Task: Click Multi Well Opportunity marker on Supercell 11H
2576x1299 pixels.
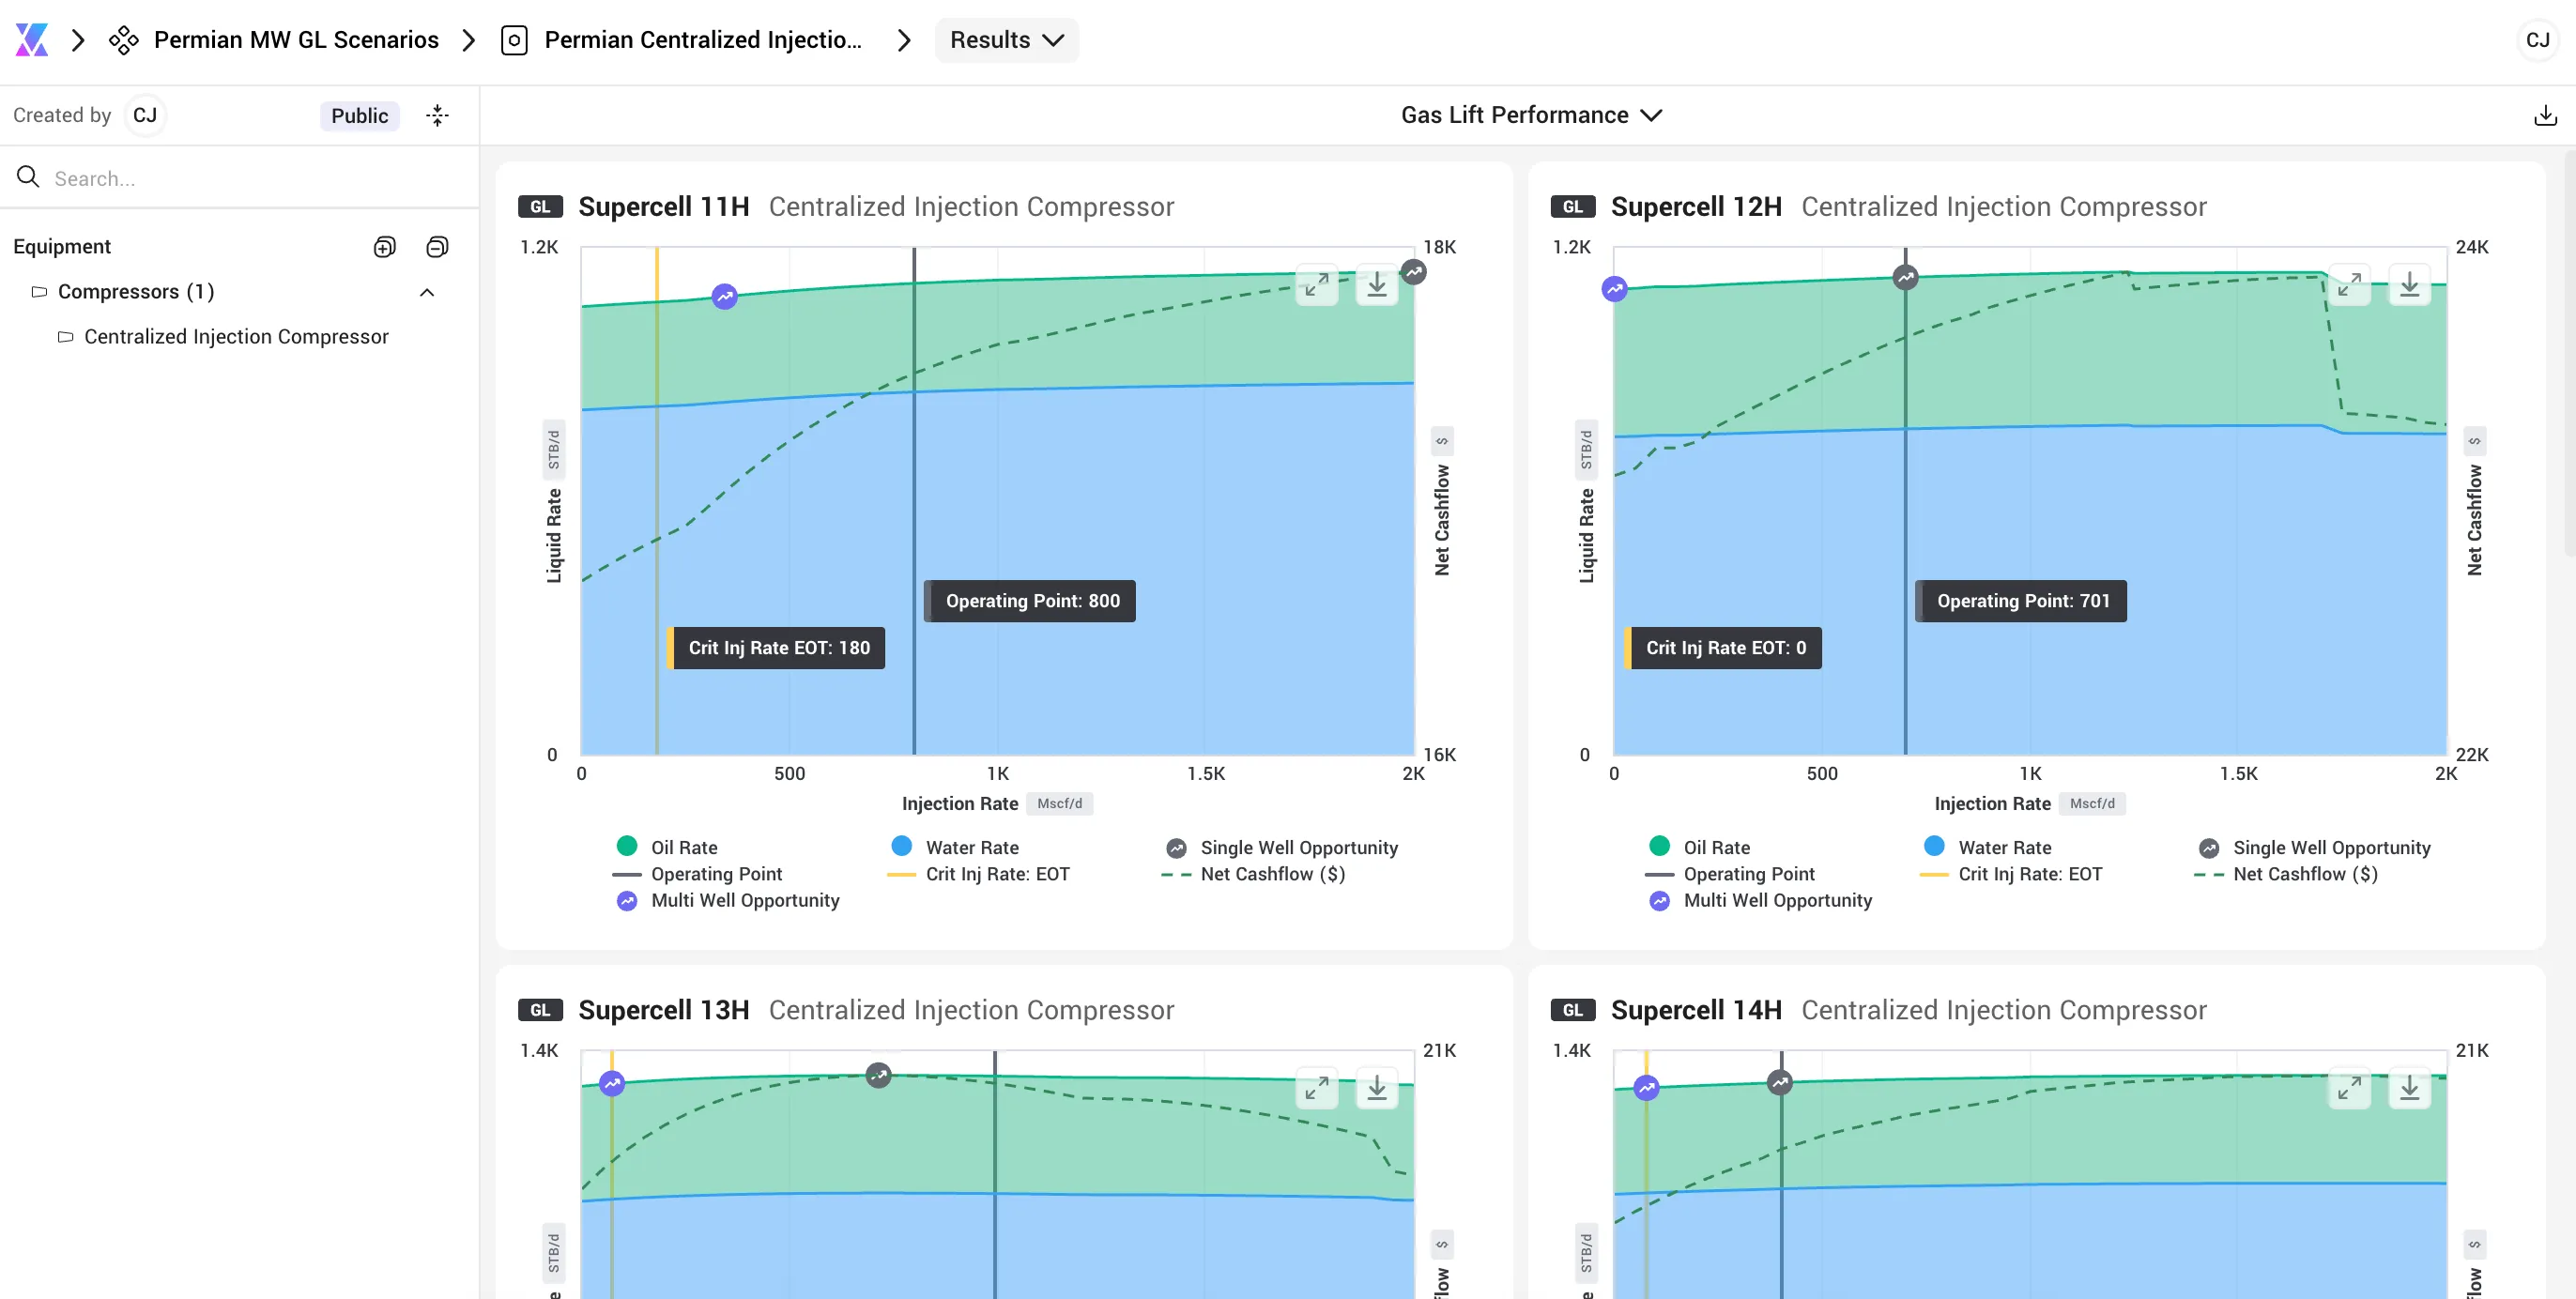Action: pos(725,297)
